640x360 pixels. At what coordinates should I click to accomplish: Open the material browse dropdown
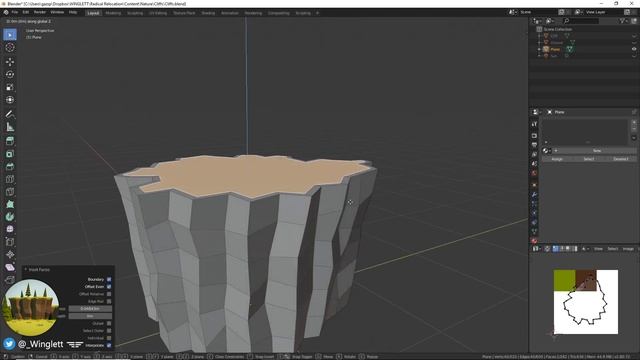click(546, 151)
